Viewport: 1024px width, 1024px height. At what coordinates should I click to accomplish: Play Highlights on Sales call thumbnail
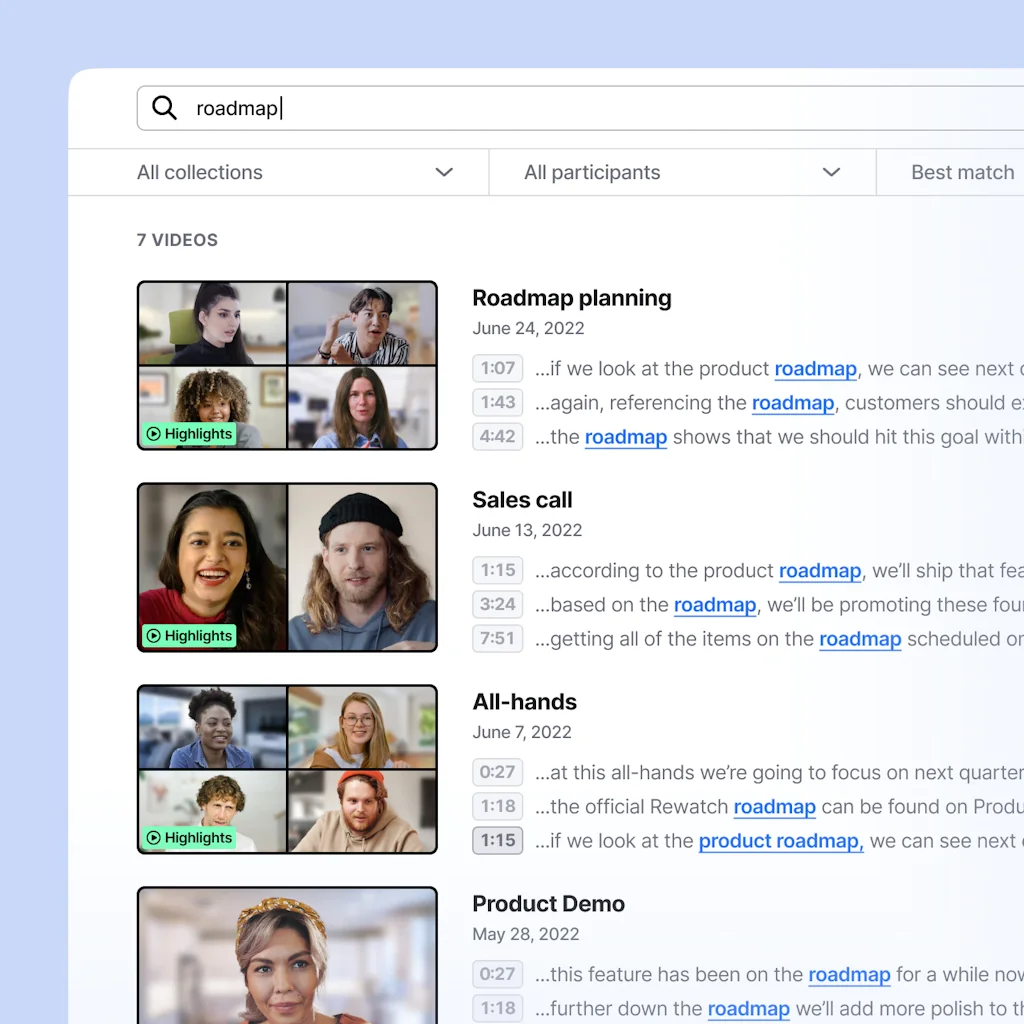tap(189, 636)
